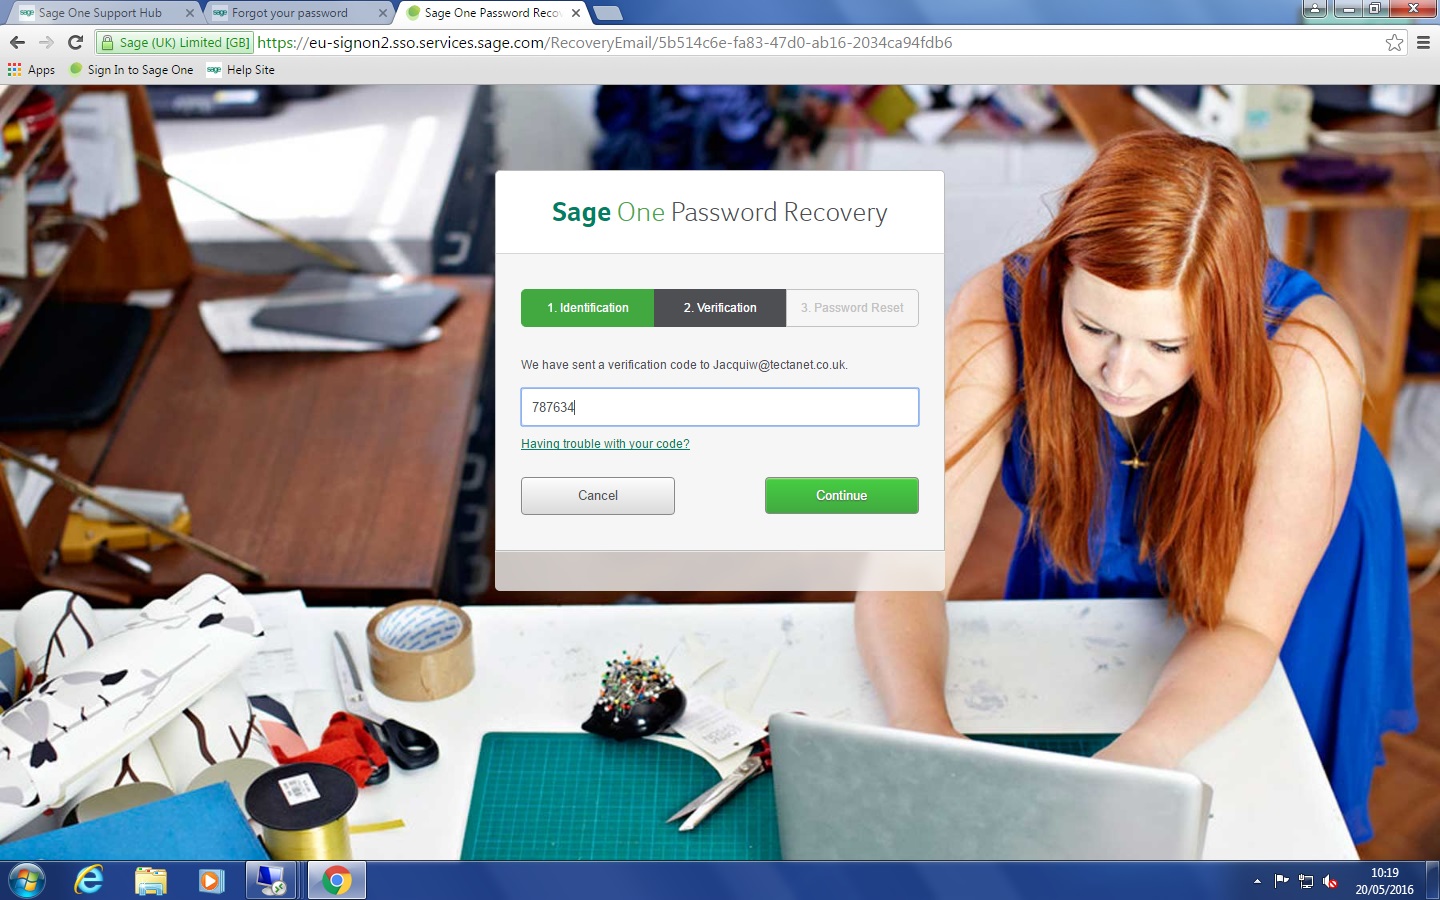1440x900 pixels.
Task: Bookmark this page with the star icon
Action: (1394, 42)
